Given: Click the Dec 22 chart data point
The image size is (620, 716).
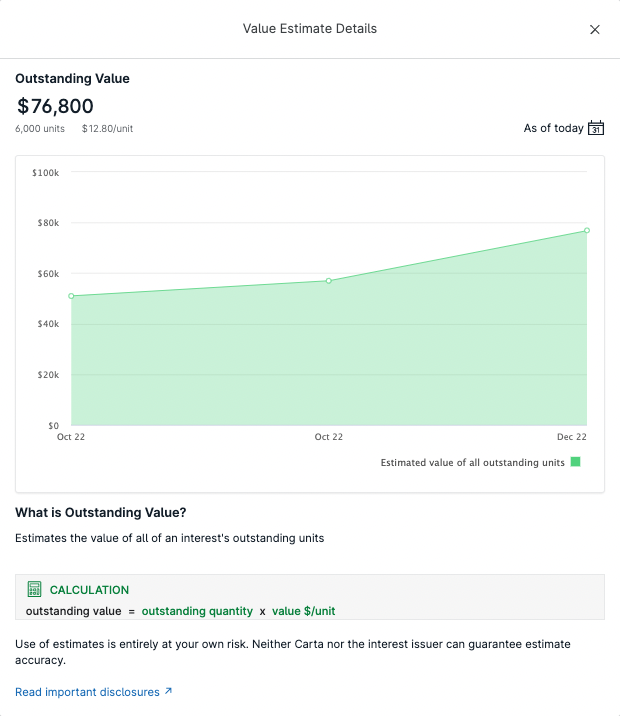Looking at the screenshot, I should [x=587, y=230].
